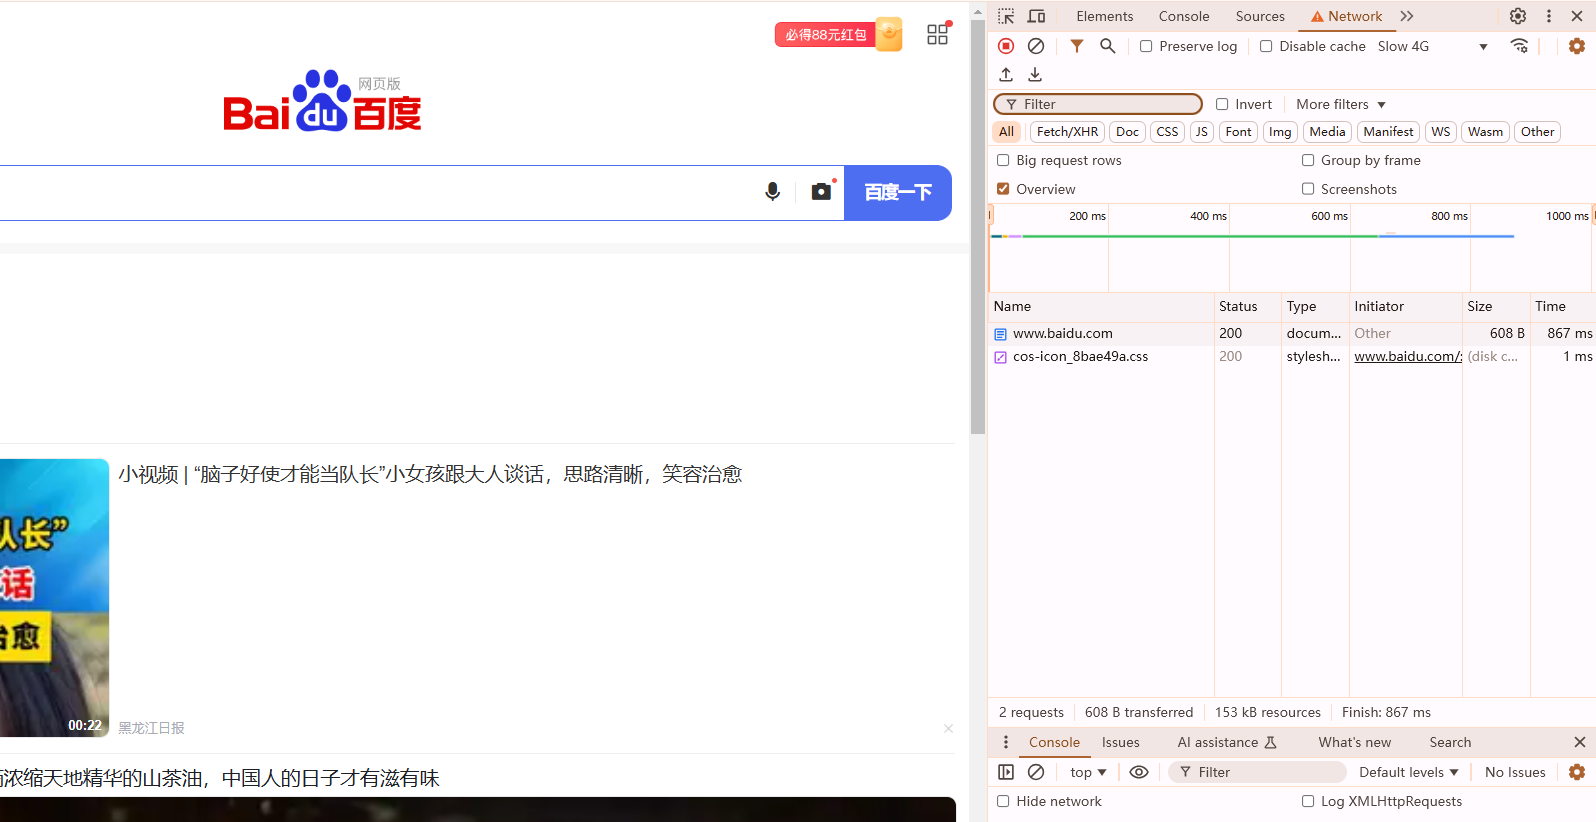Image resolution: width=1596 pixels, height=822 pixels.
Task: Enable Screenshots checkbox
Action: (1308, 189)
